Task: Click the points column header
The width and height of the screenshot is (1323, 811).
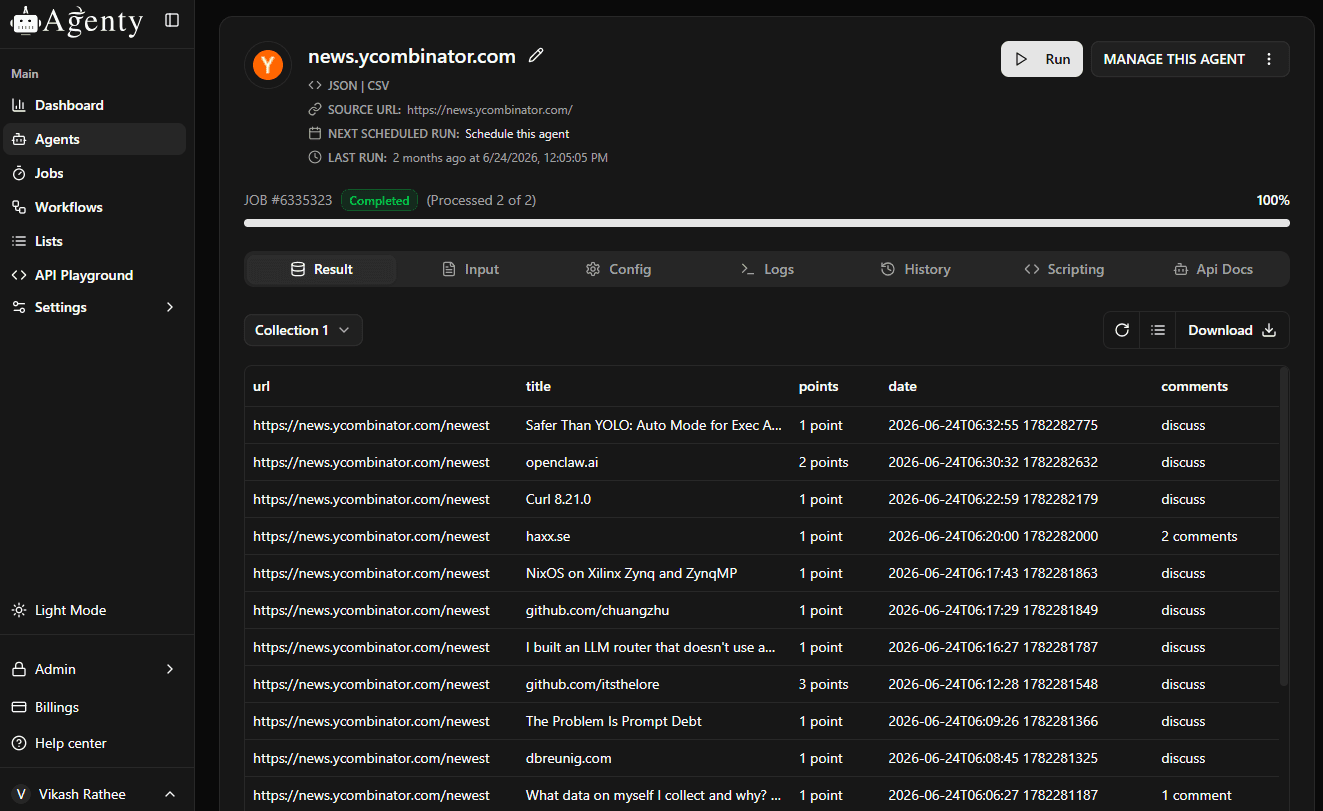Action: (x=819, y=386)
